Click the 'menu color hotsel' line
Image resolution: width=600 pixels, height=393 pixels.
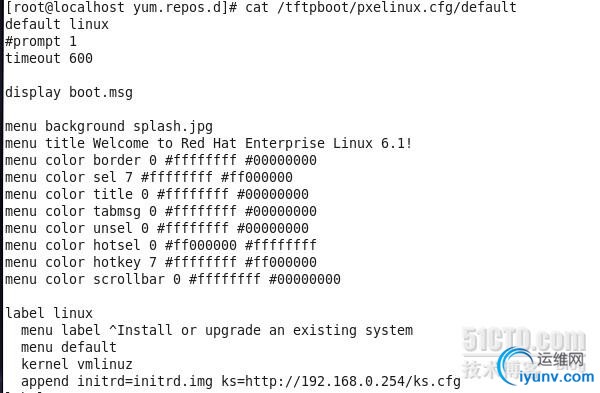pos(161,245)
